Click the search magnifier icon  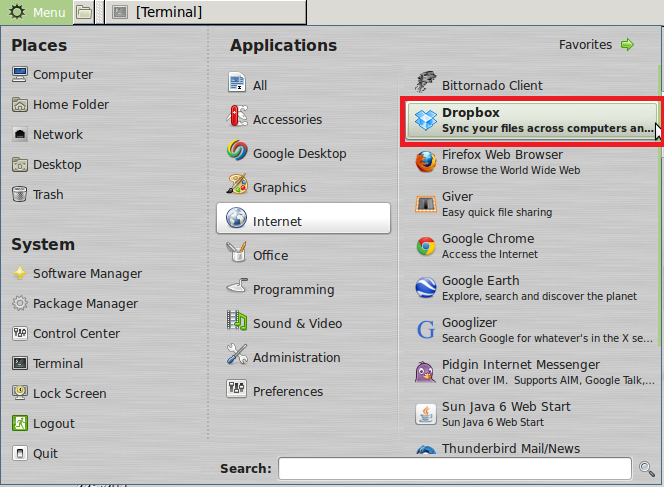pyautogui.click(x=647, y=469)
